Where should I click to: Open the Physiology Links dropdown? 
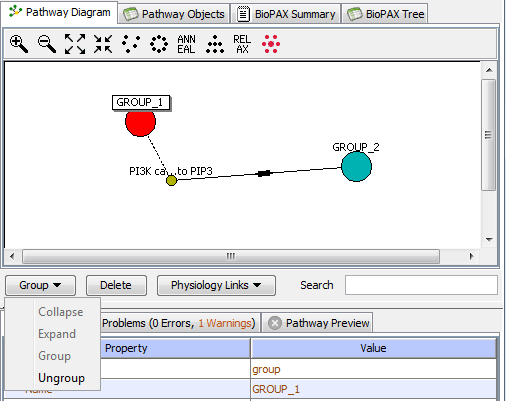point(216,285)
